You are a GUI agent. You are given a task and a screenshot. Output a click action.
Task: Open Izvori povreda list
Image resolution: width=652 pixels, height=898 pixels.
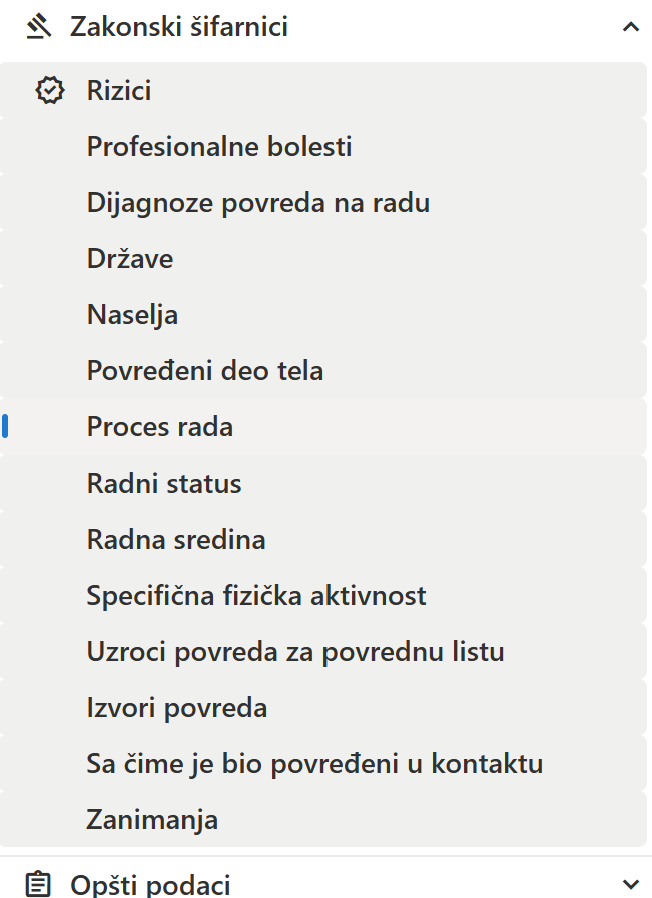pyautogui.click(x=324, y=708)
